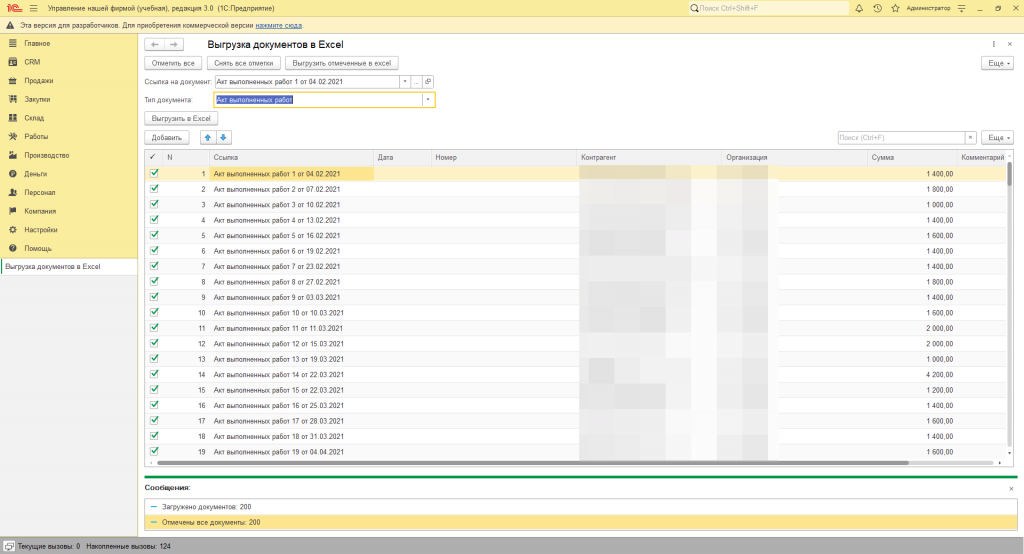This screenshot has height=554, width=1024.
Task: Expand the Тип документа dropdown
Action: click(x=428, y=100)
